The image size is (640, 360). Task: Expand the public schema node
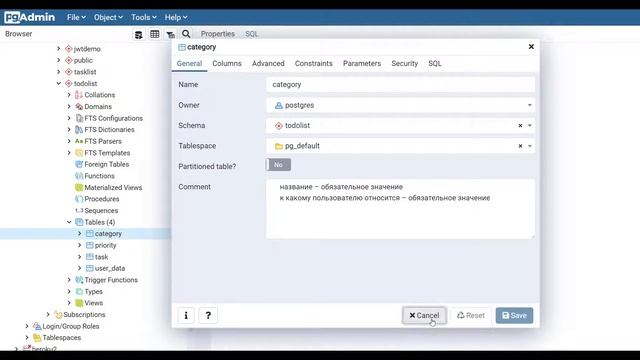coord(59,60)
